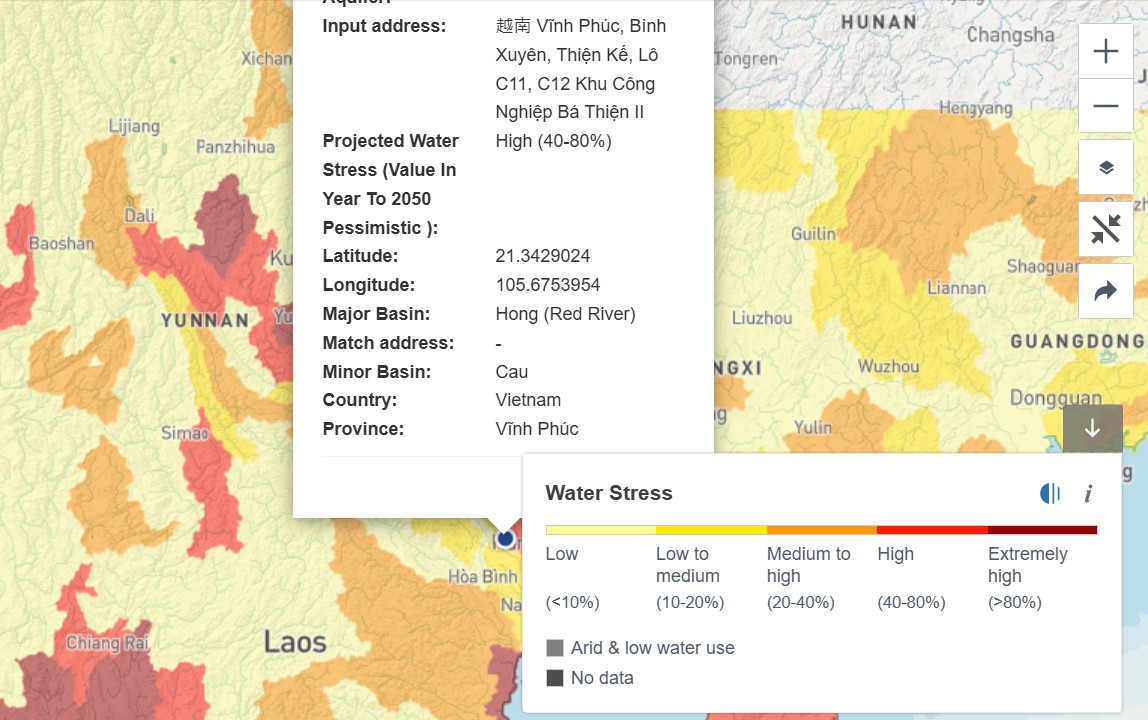Click the Low pale yellow swatch

click(600, 530)
